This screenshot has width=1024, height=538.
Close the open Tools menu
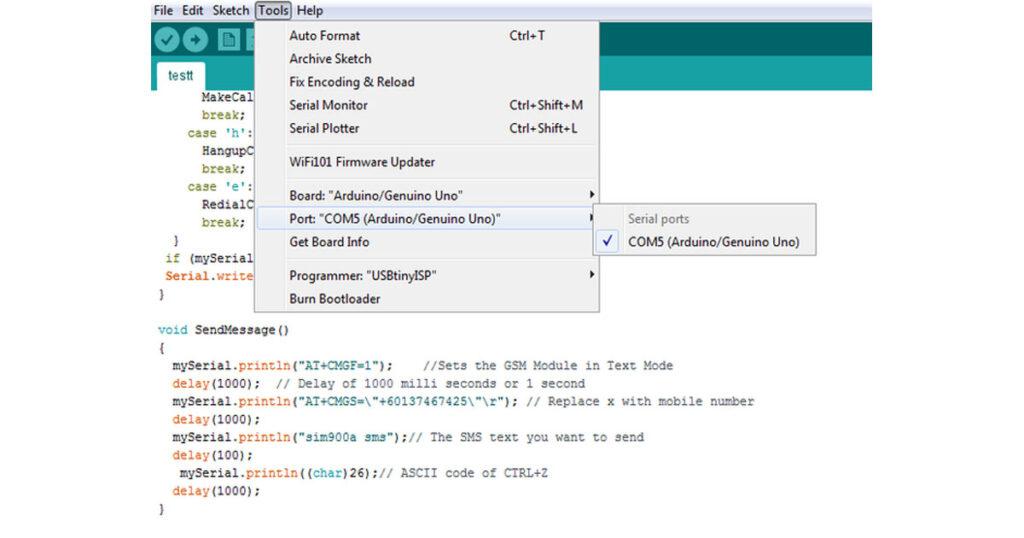pyautogui.click(x=273, y=11)
